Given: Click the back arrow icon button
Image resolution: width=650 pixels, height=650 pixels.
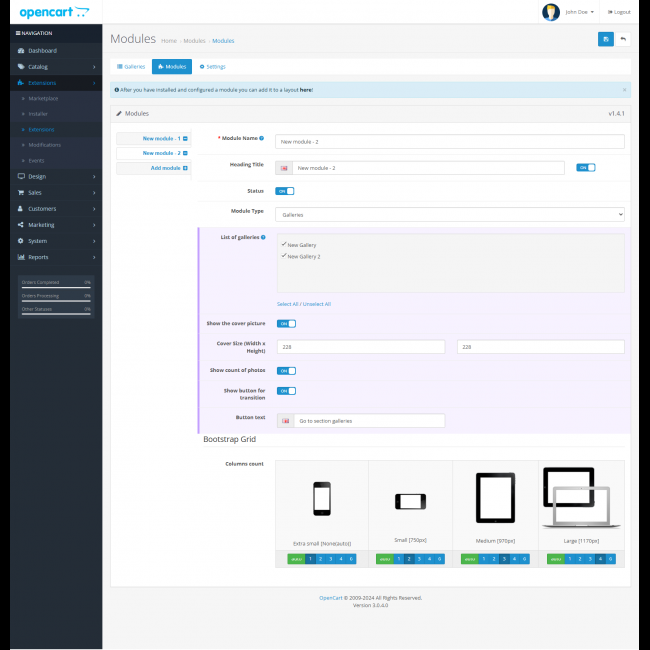Looking at the screenshot, I should [623, 39].
